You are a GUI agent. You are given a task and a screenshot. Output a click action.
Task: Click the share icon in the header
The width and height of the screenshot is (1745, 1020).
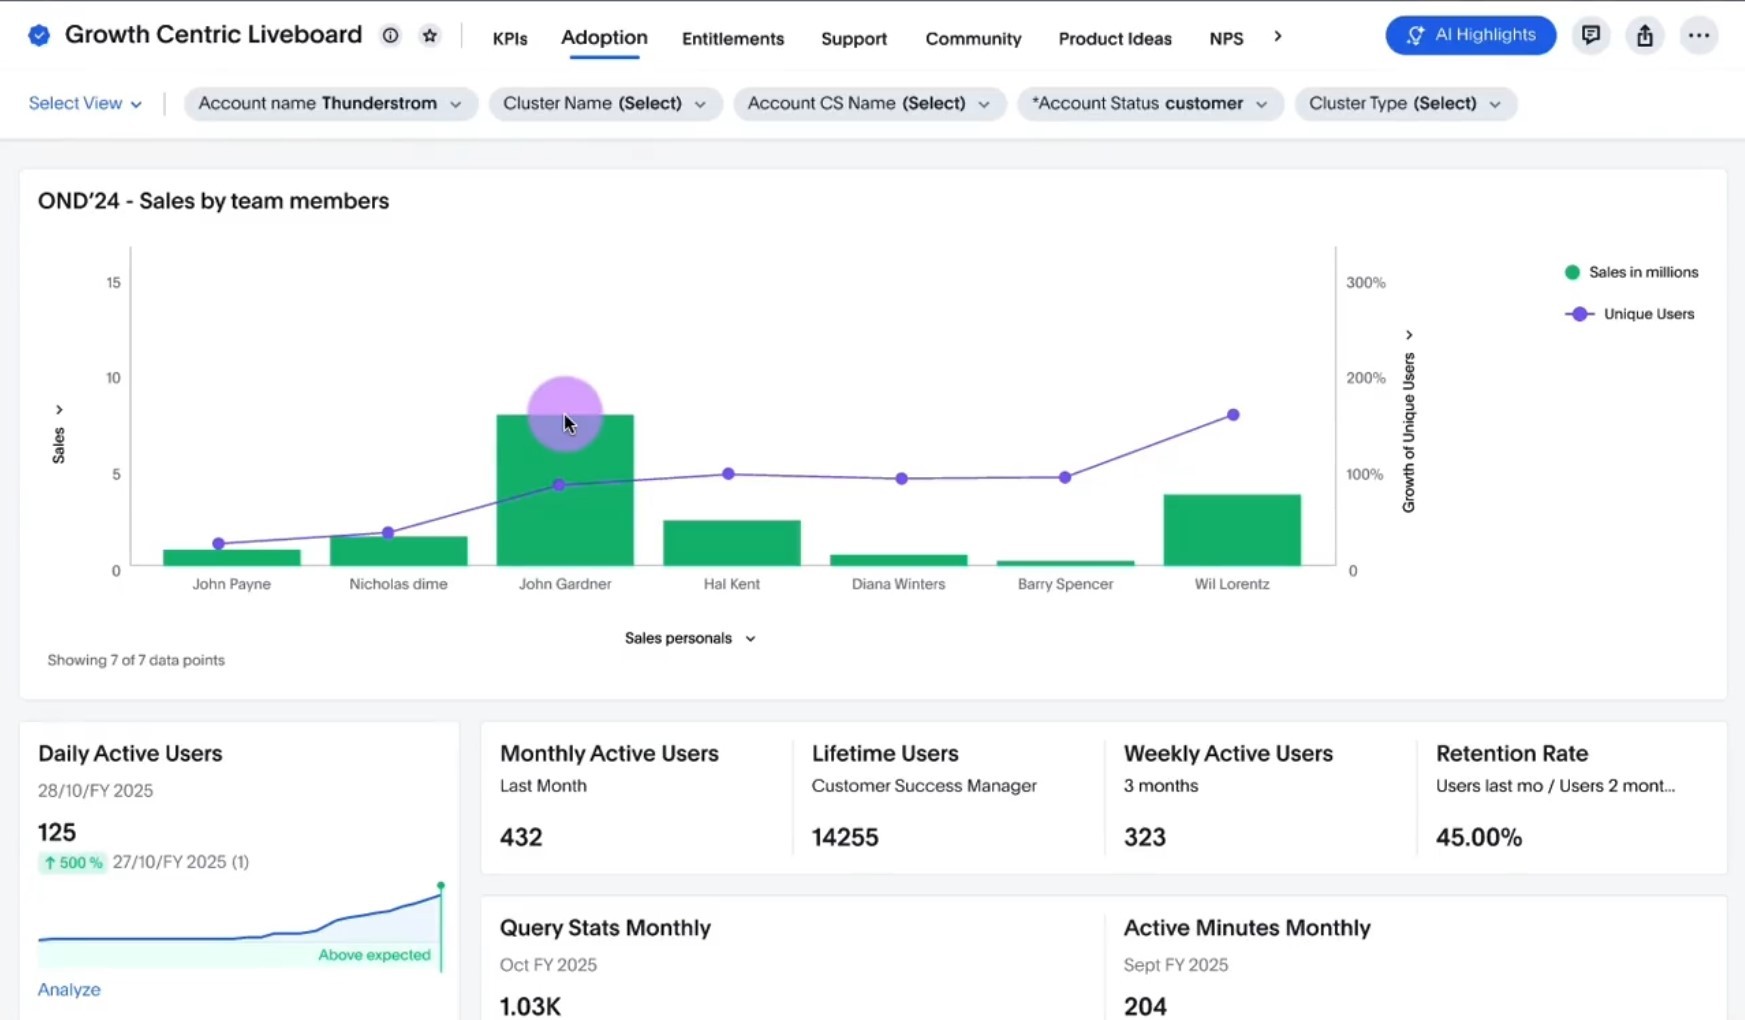click(1645, 36)
